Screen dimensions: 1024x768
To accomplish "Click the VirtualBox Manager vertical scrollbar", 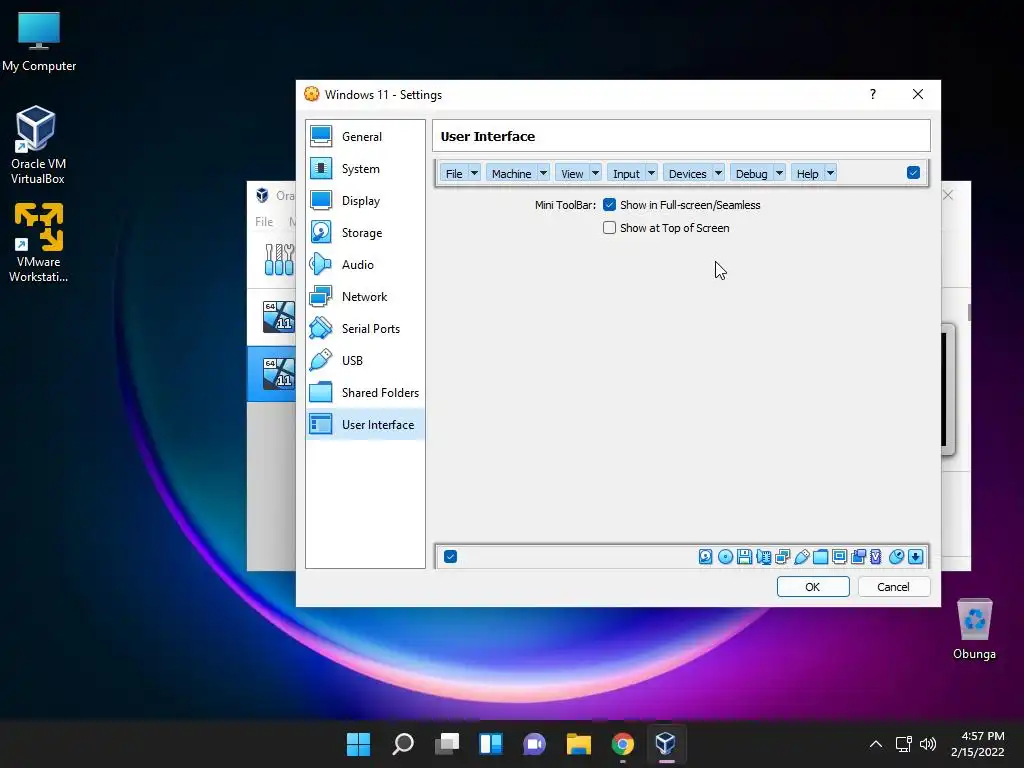I will (x=969, y=312).
